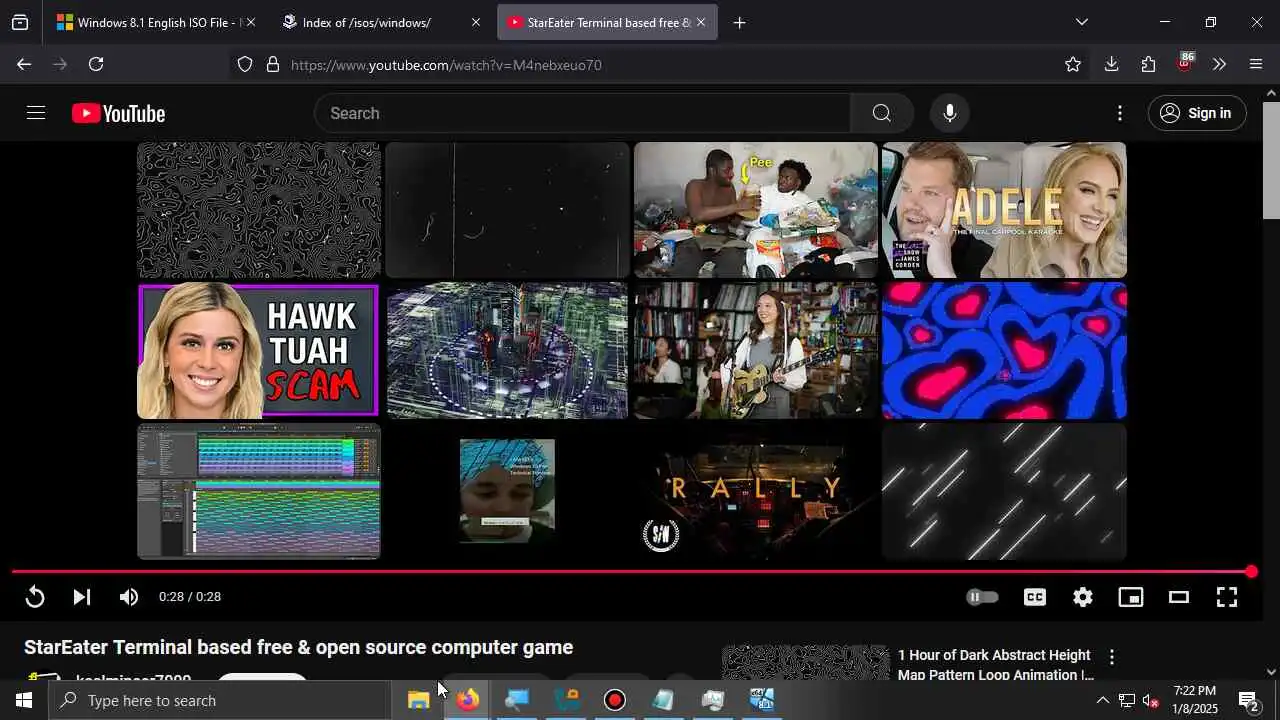1280x720 pixels.
Task: Switch to the Windows 8.1 English ISO File tab
Action: click(x=146, y=22)
